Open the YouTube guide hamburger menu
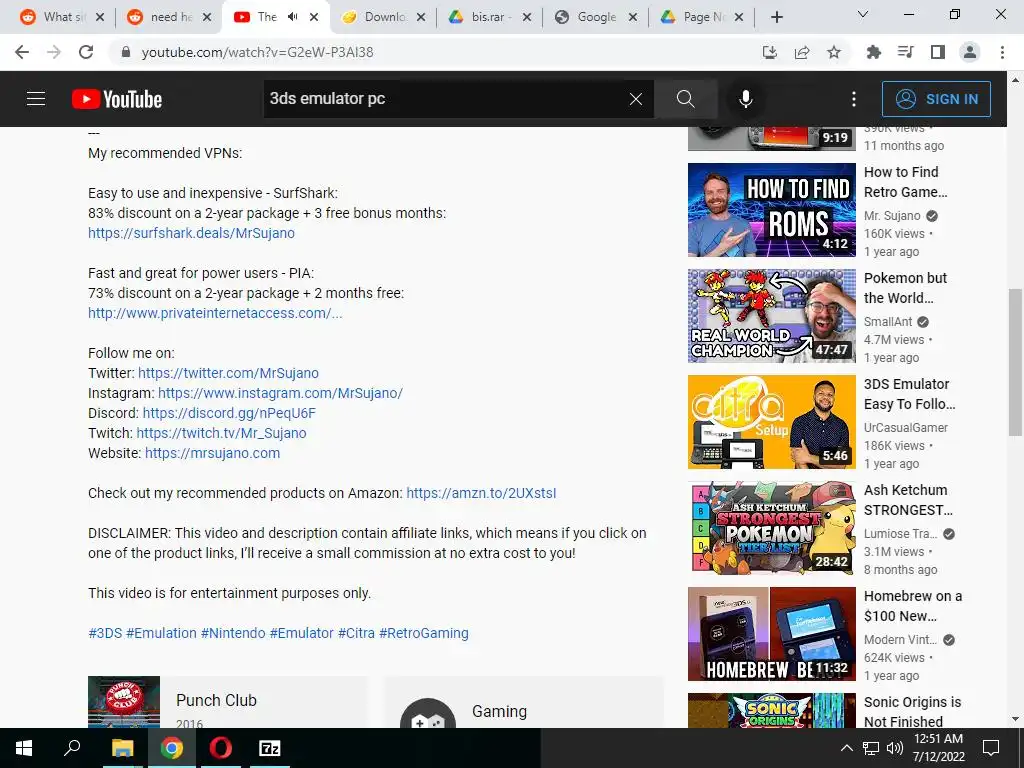Image resolution: width=1024 pixels, height=768 pixels. 36,99
